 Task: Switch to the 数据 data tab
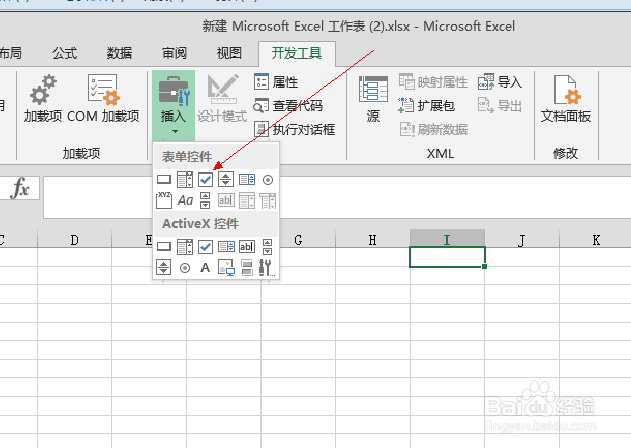point(119,53)
